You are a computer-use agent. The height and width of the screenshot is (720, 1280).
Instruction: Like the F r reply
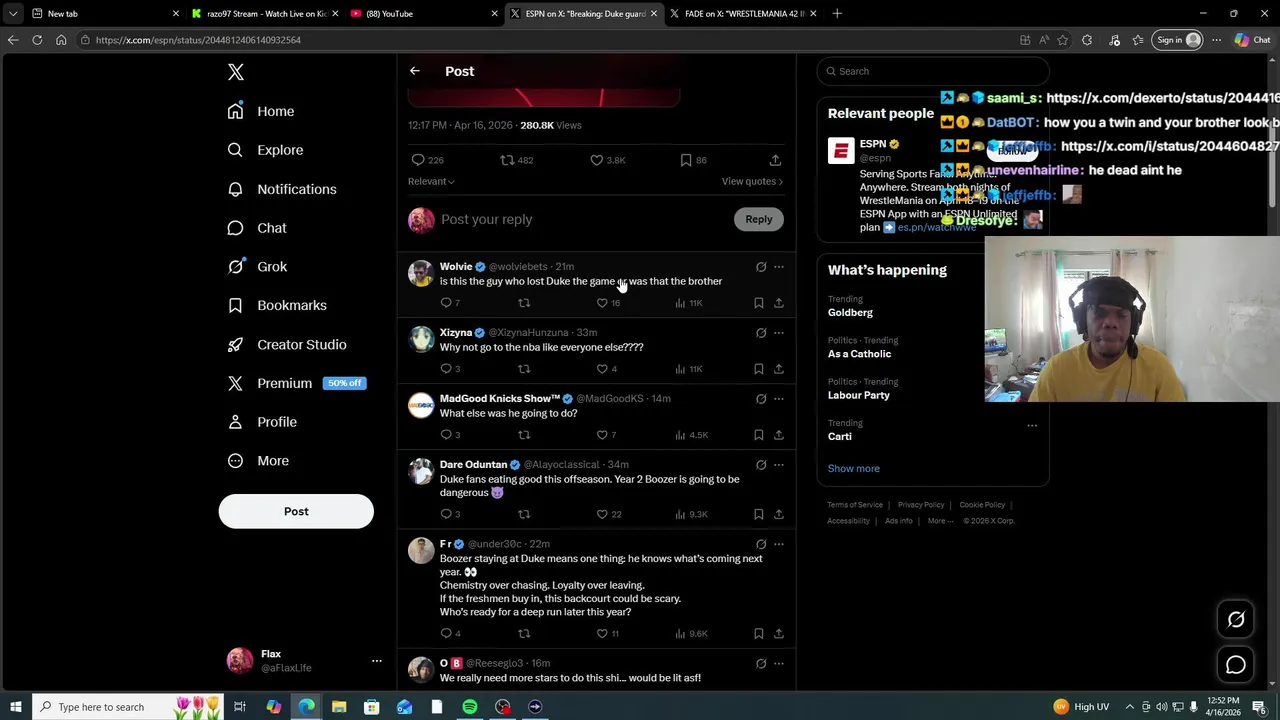602,633
